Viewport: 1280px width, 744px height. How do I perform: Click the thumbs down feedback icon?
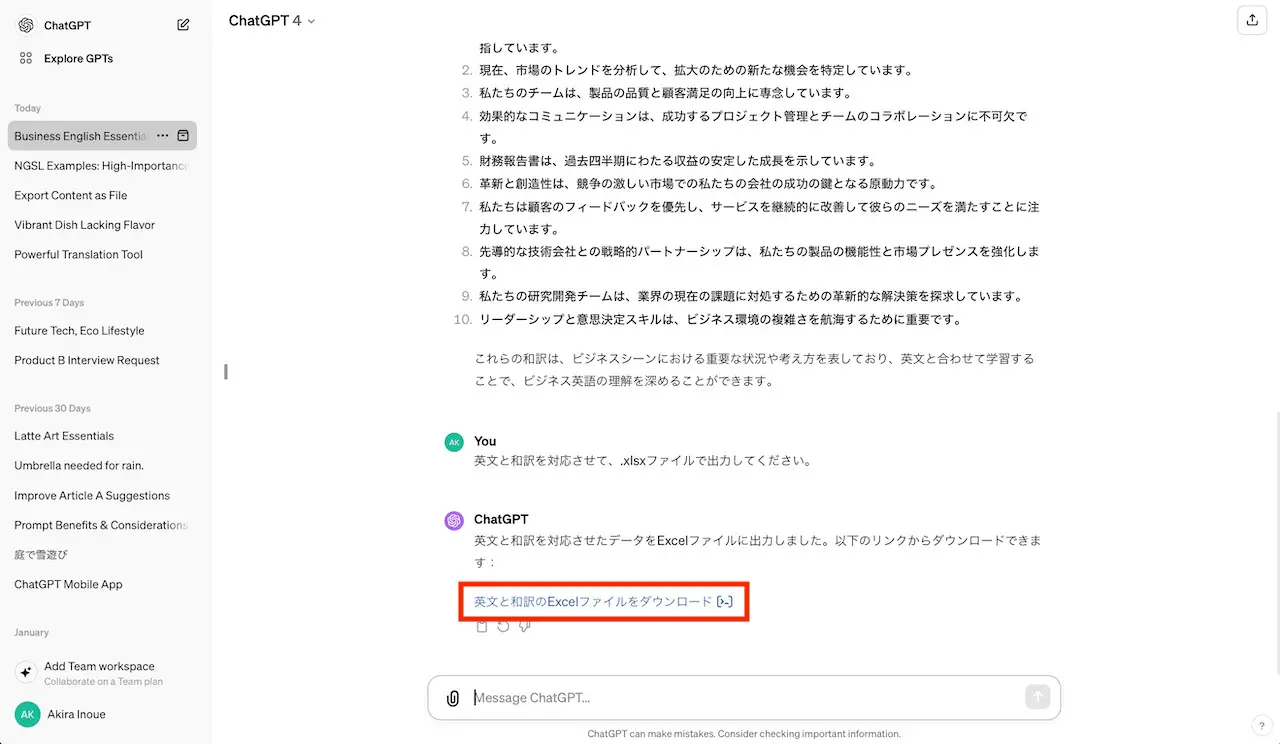click(x=525, y=626)
